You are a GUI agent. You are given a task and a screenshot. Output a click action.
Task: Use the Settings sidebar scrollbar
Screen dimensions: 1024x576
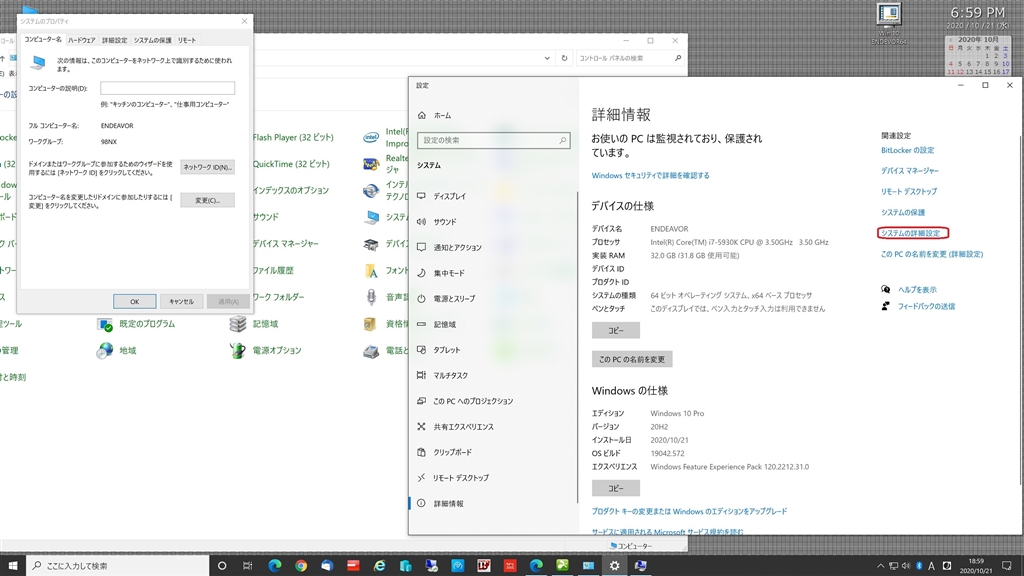pyautogui.click(x=577, y=346)
